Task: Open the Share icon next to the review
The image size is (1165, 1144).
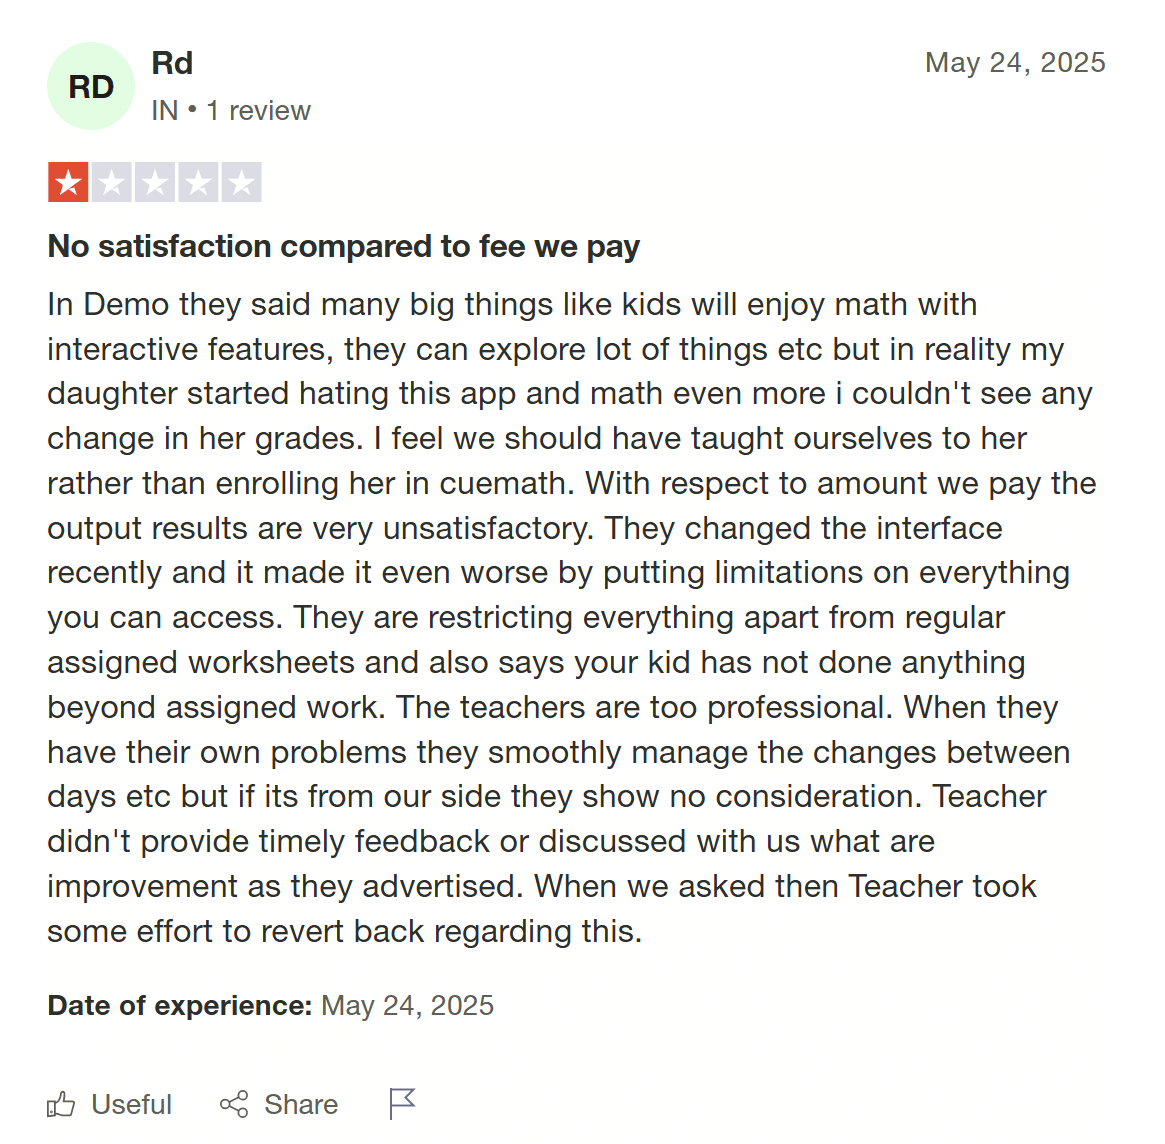Action: [234, 1103]
